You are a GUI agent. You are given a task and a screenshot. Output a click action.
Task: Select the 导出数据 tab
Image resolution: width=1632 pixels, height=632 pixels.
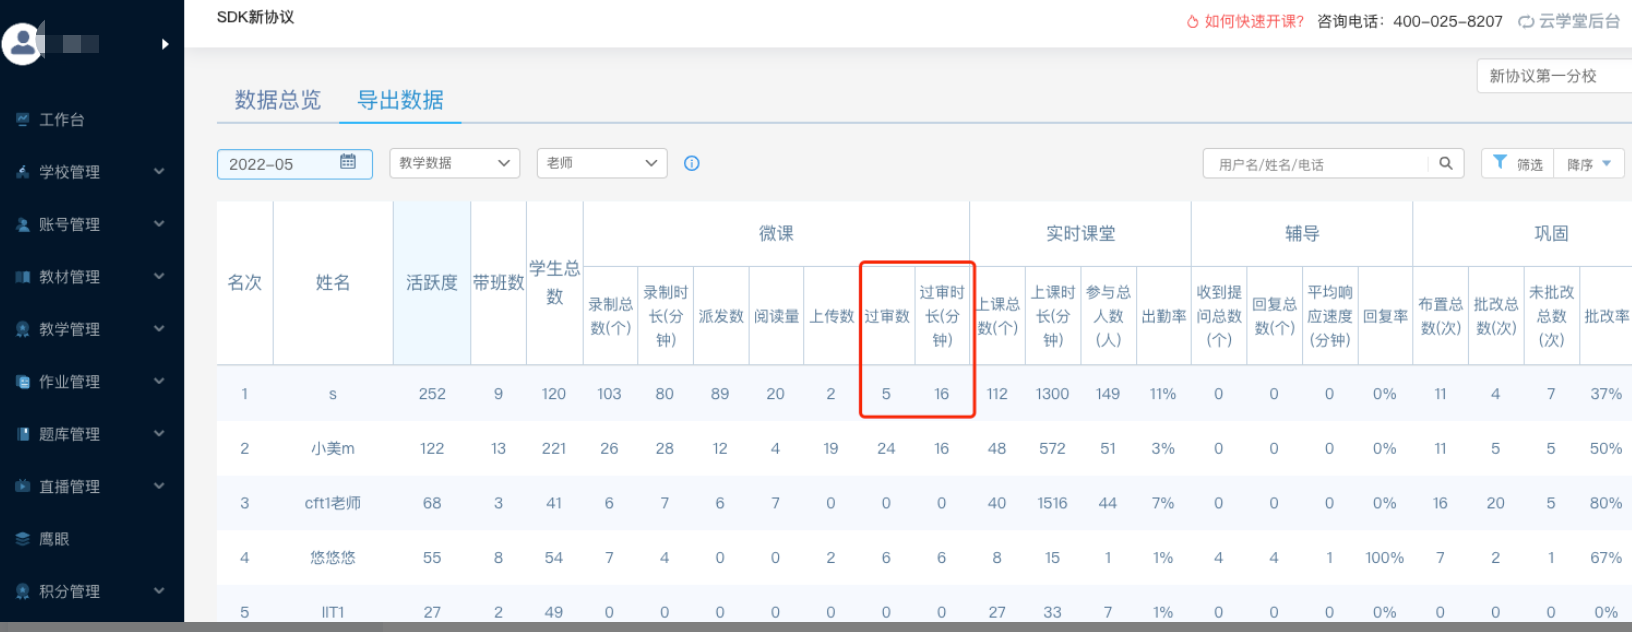coord(400,100)
